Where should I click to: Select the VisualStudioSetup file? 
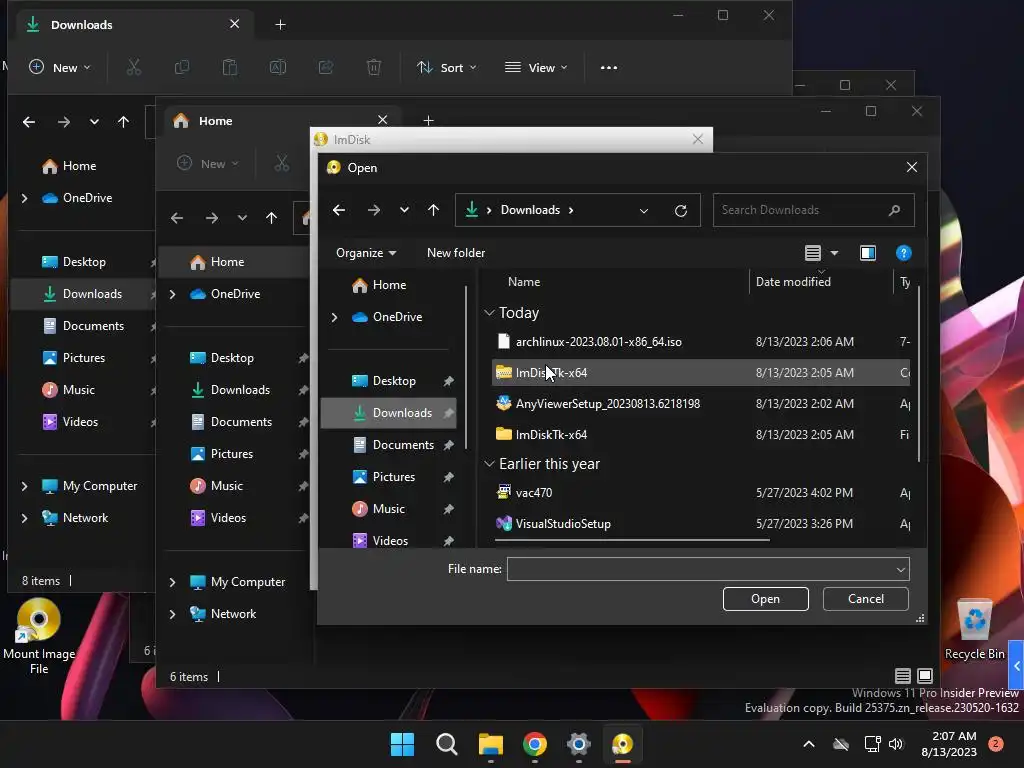701,524
